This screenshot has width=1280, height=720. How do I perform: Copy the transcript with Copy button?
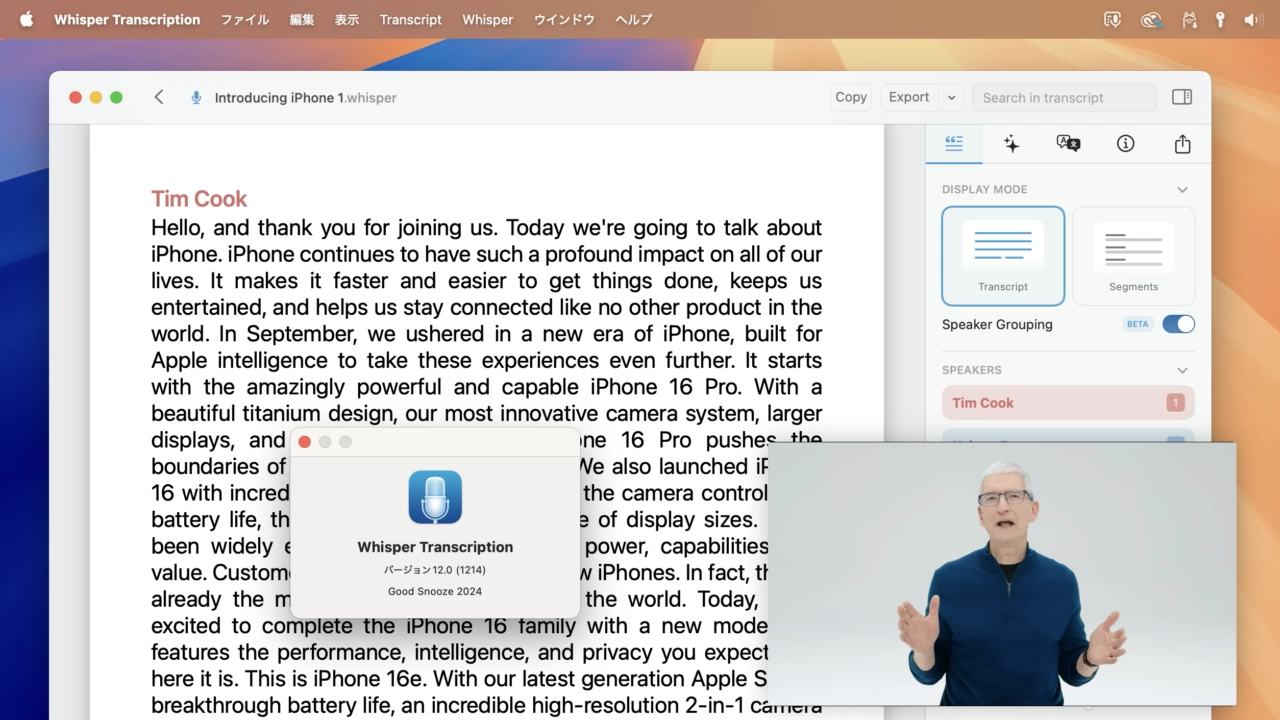tap(851, 97)
